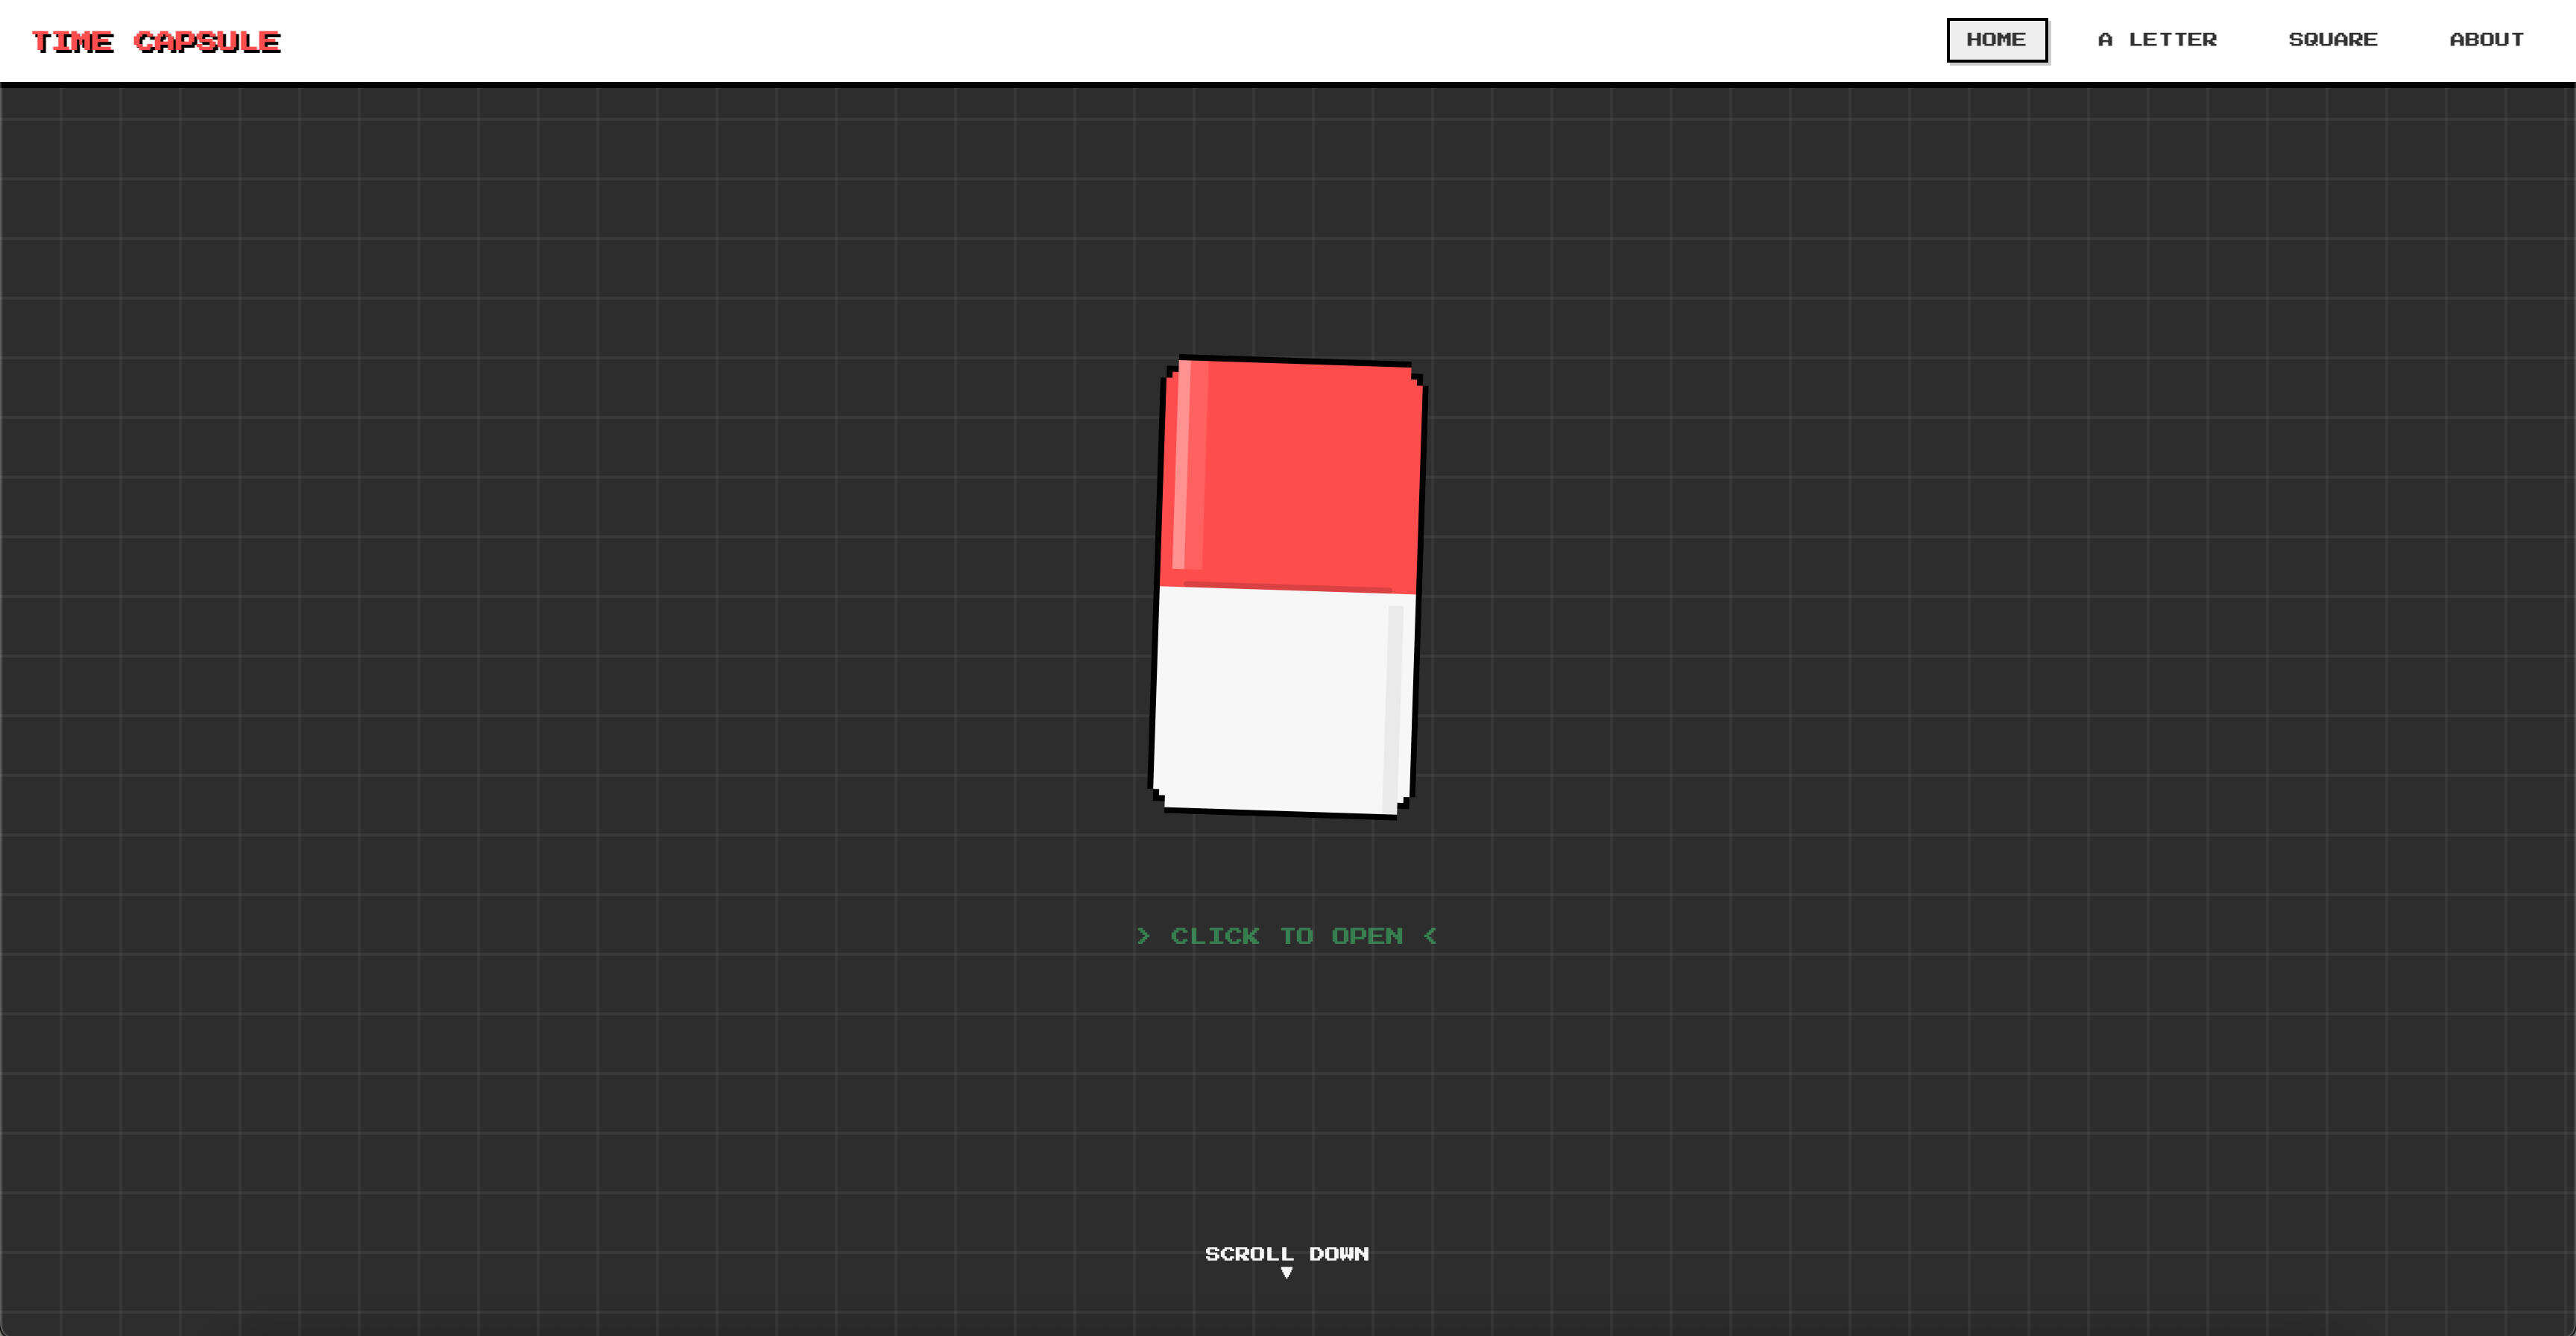Click the down arrow below Scroll Down

1287,1273
